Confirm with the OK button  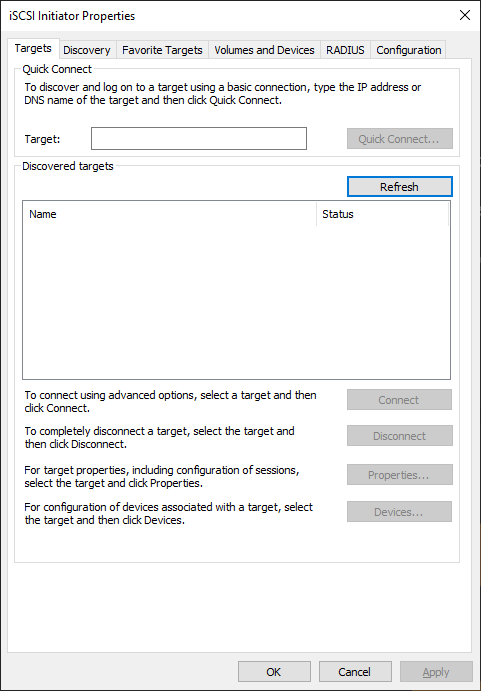click(274, 672)
